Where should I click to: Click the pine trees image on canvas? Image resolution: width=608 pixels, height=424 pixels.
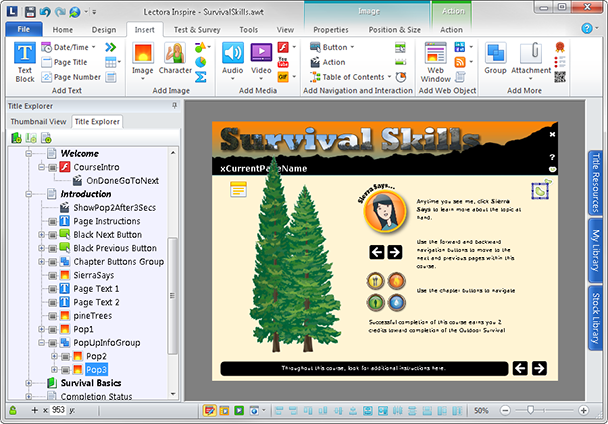(295, 256)
